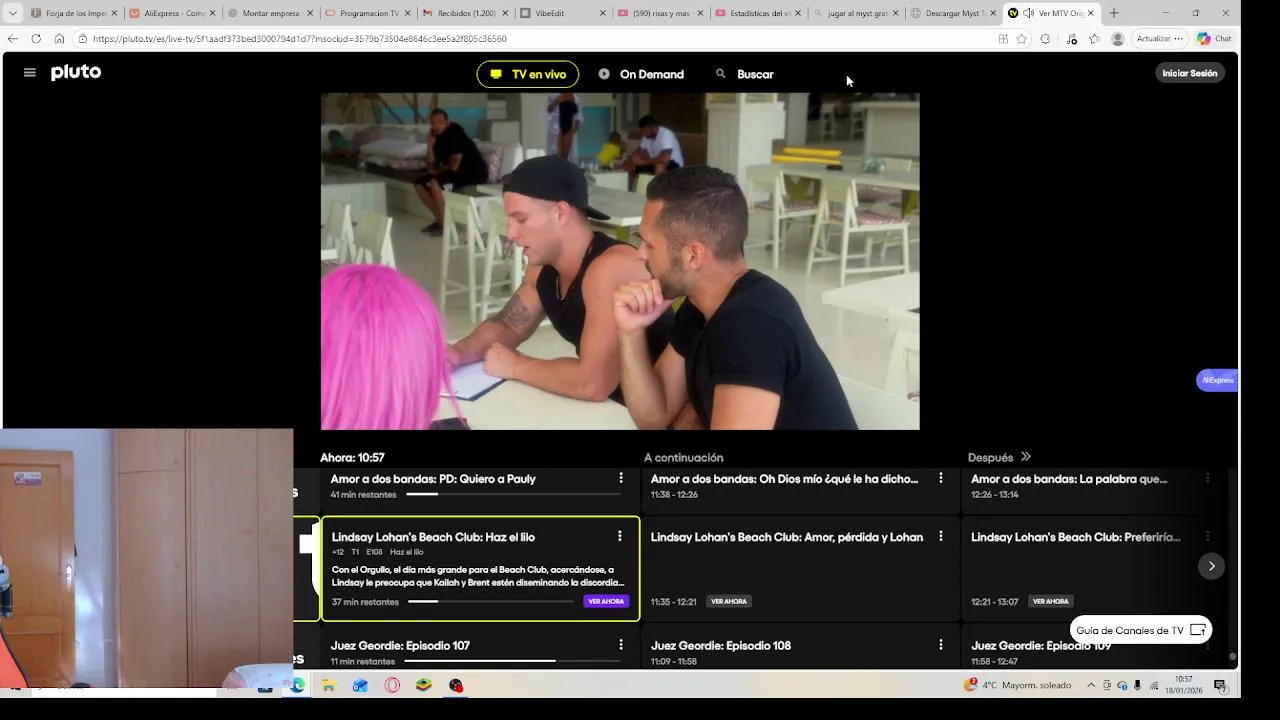Image resolution: width=1280 pixels, height=720 pixels.
Task: Expand the Después double chevron
Action: 1025,457
